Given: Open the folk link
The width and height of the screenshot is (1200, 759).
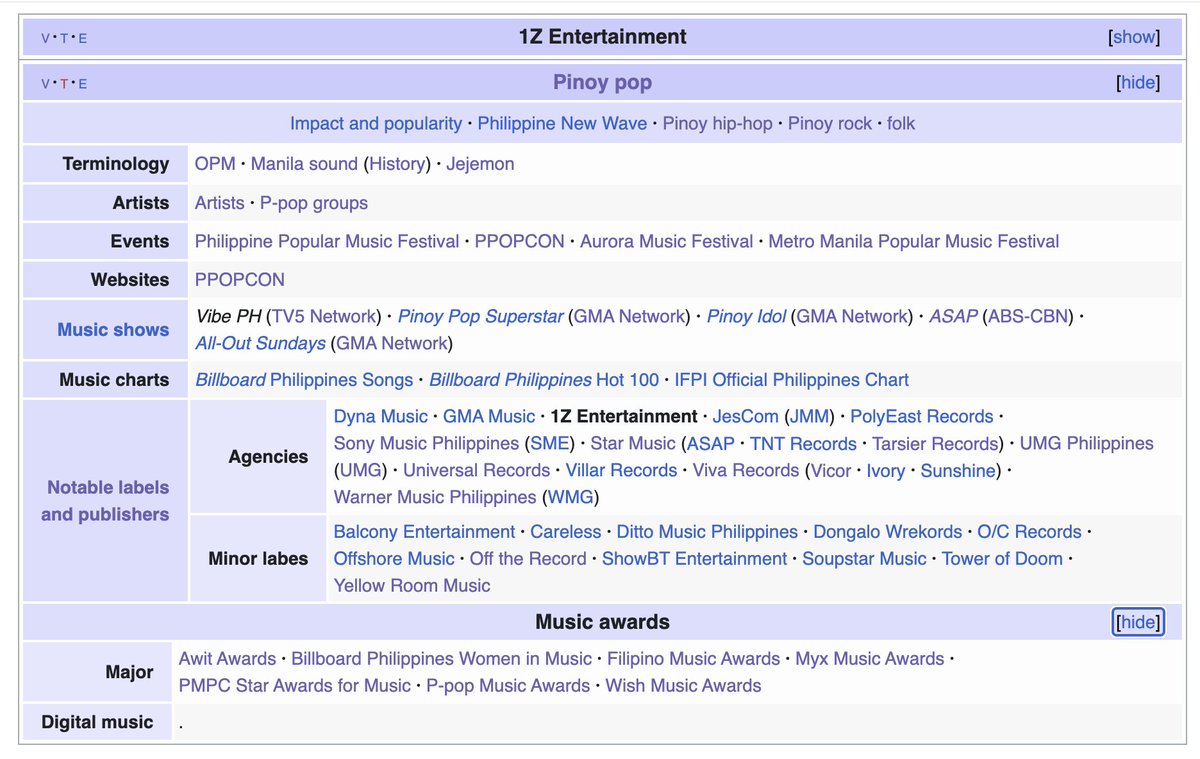Looking at the screenshot, I should 901,124.
